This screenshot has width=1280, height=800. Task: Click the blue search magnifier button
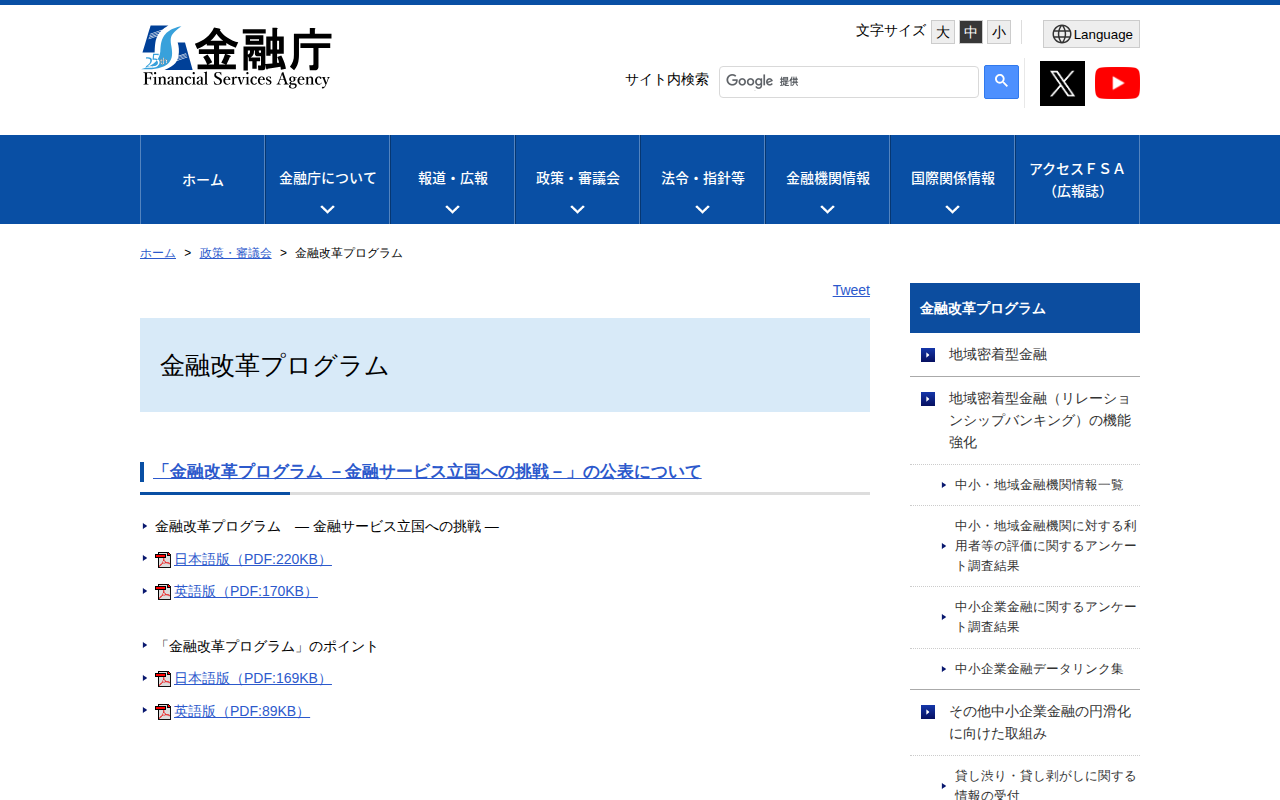[1001, 82]
